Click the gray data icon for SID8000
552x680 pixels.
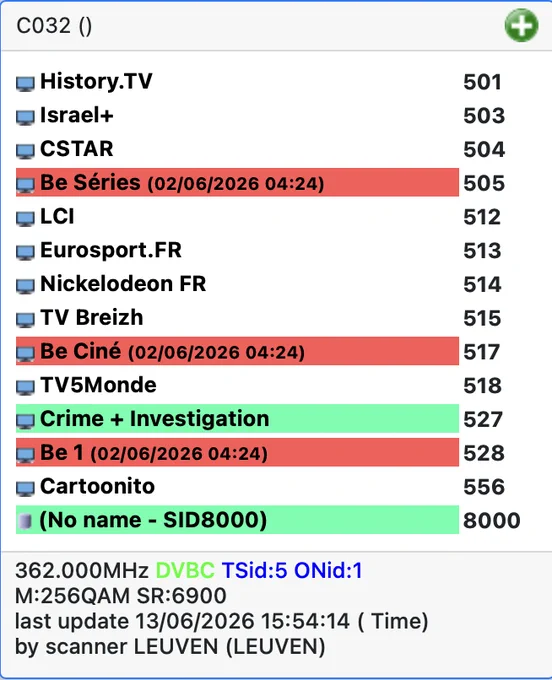click(x=25, y=521)
